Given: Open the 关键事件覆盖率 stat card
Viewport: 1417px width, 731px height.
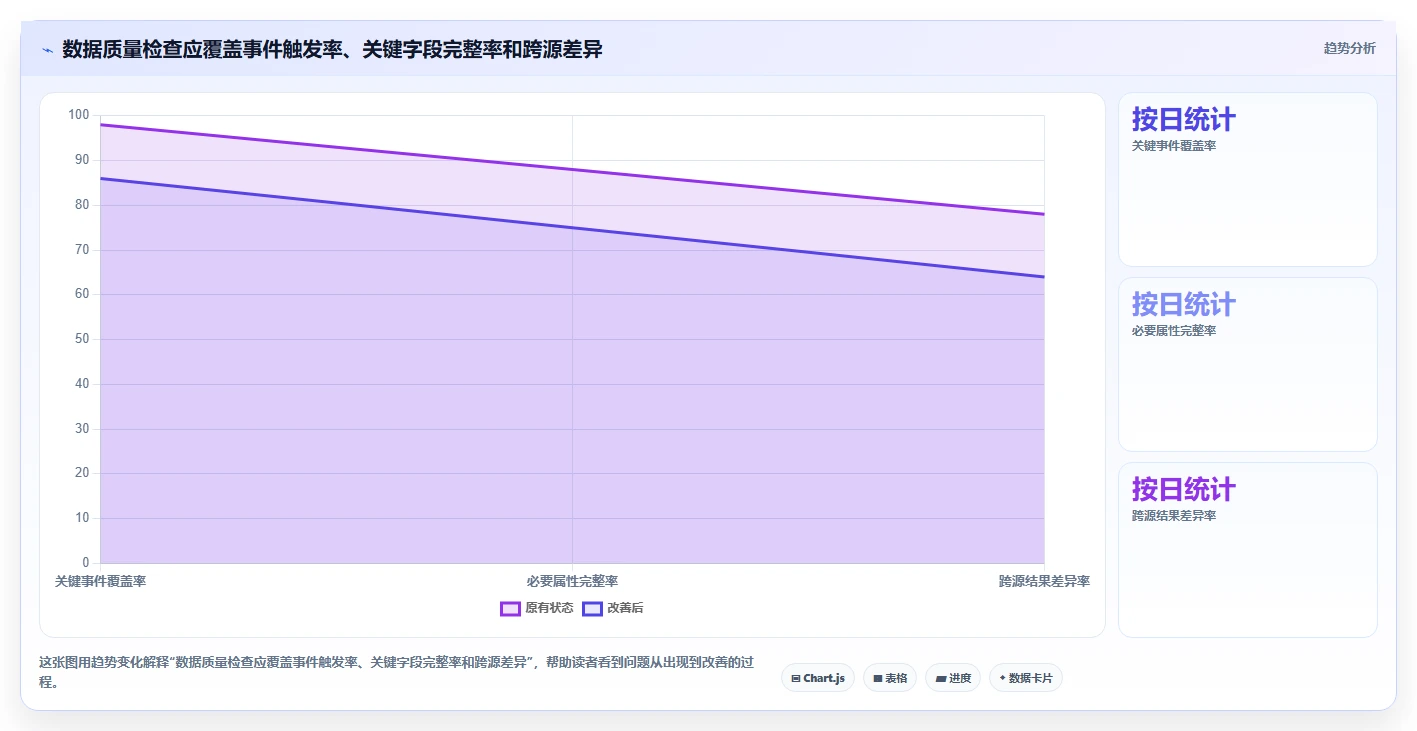Looking at the screenshot, I should pyautogui.click(x=1247, y=180).
